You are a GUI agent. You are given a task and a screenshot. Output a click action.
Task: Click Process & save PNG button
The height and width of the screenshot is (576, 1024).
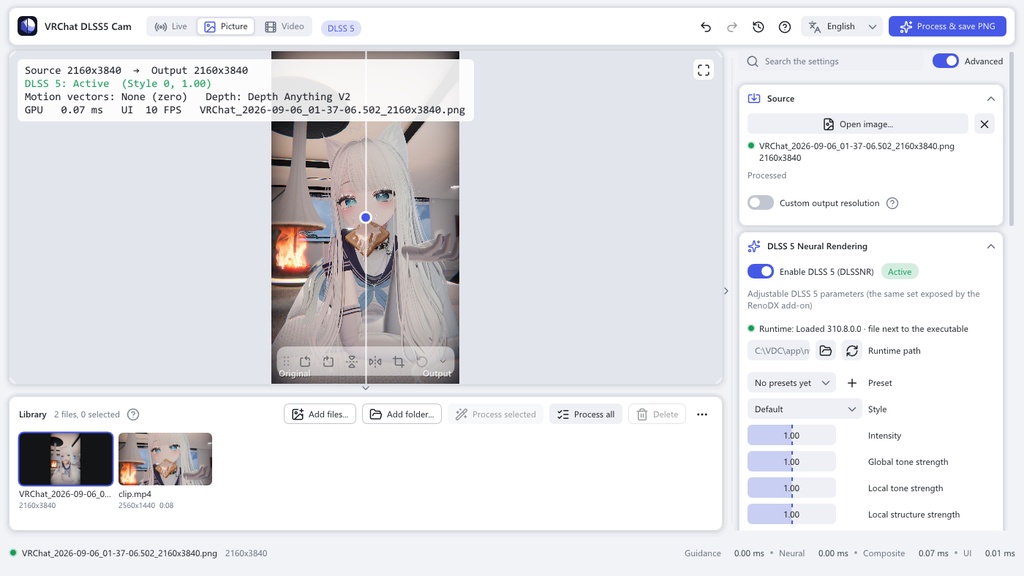[x=947, y=27]
